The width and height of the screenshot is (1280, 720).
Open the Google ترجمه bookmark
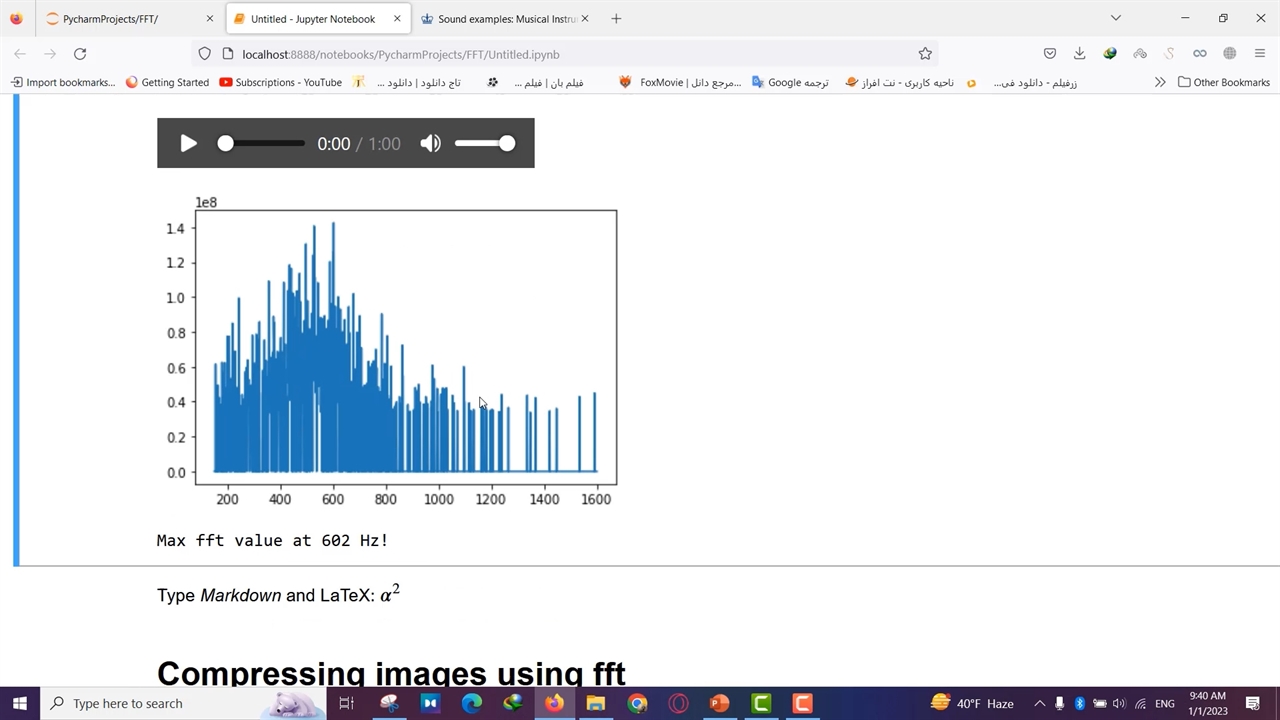click(790, 82)
